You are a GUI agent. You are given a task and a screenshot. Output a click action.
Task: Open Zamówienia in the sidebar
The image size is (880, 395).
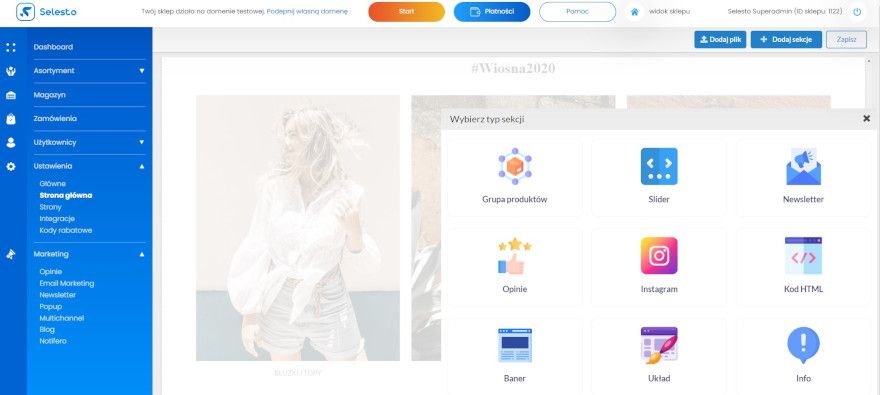(55, 118)
